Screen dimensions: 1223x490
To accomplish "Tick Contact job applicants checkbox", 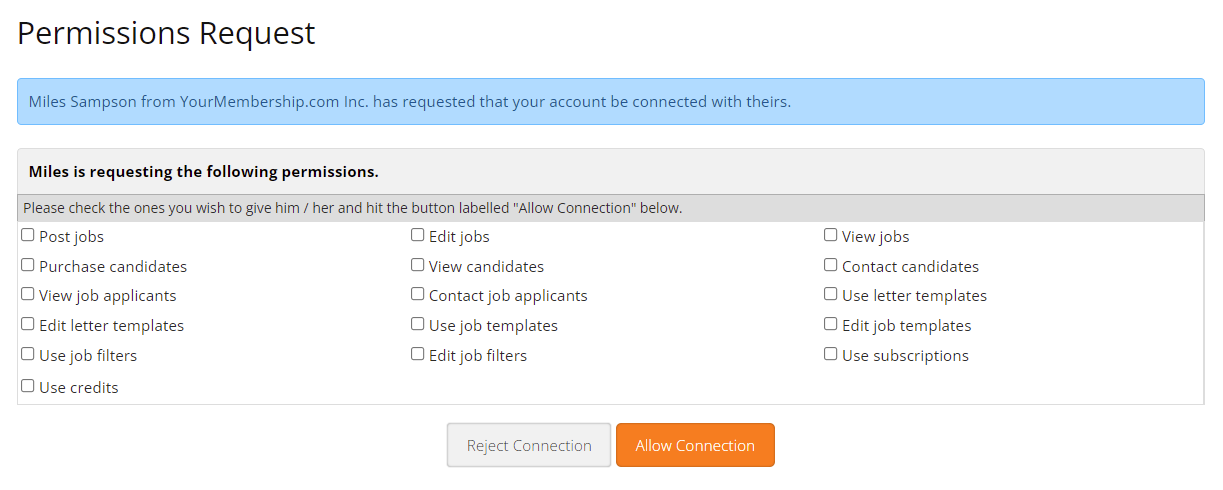I will pos(418,295).
